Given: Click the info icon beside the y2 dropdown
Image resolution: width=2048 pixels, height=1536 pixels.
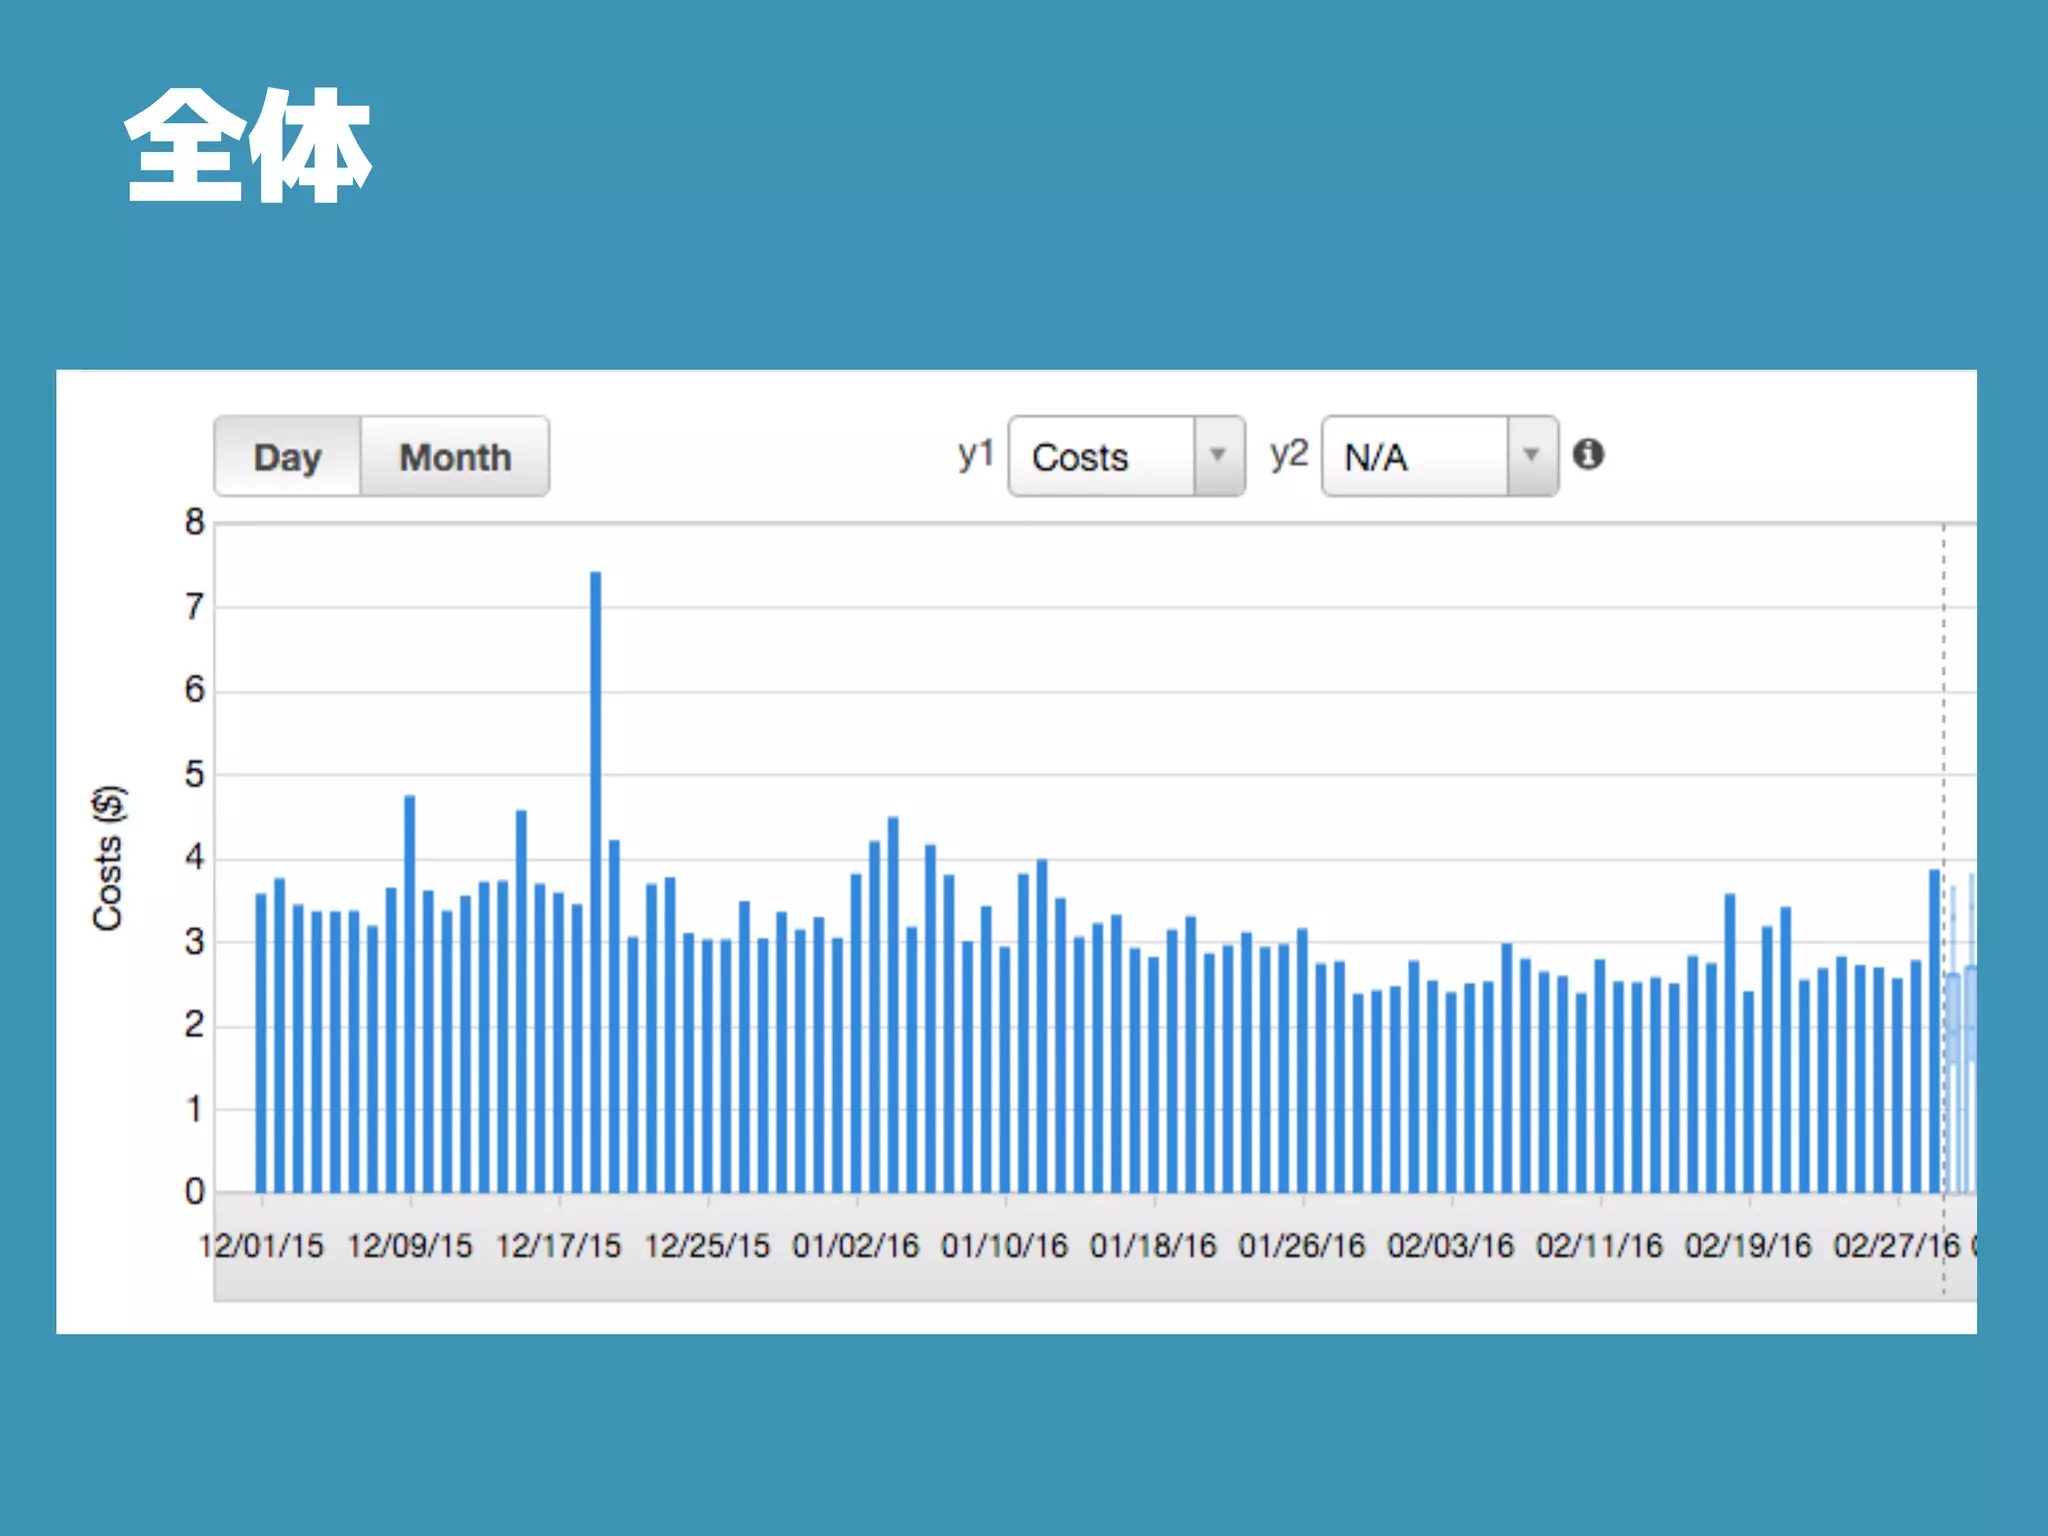Looking at the screenshot, I should click(1588, 454).
